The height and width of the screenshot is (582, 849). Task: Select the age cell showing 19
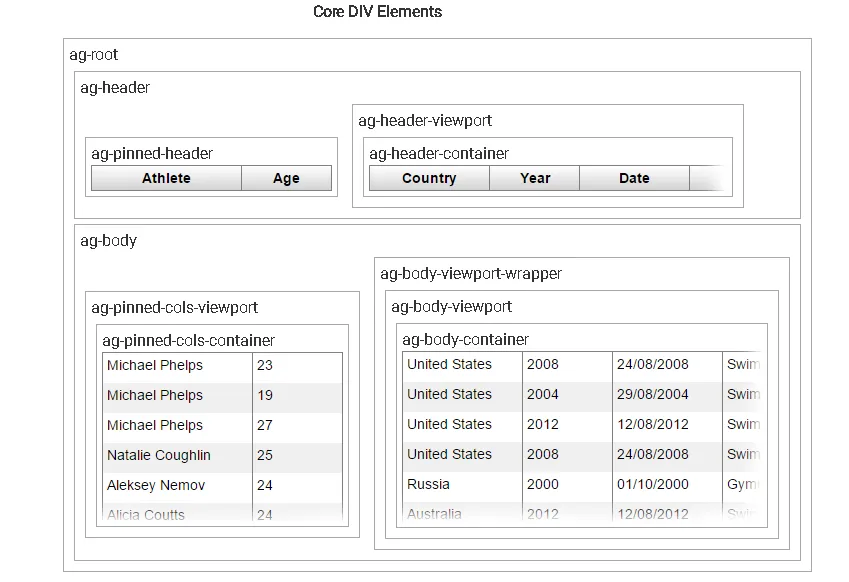pos(265,395)
